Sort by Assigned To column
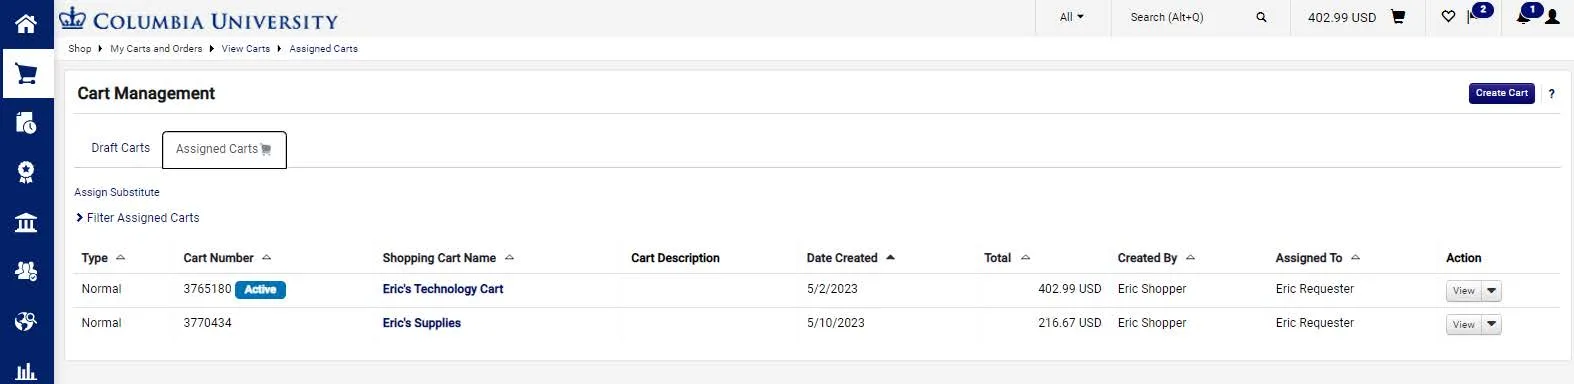The image size is (1574, 384). [1318, 258]
